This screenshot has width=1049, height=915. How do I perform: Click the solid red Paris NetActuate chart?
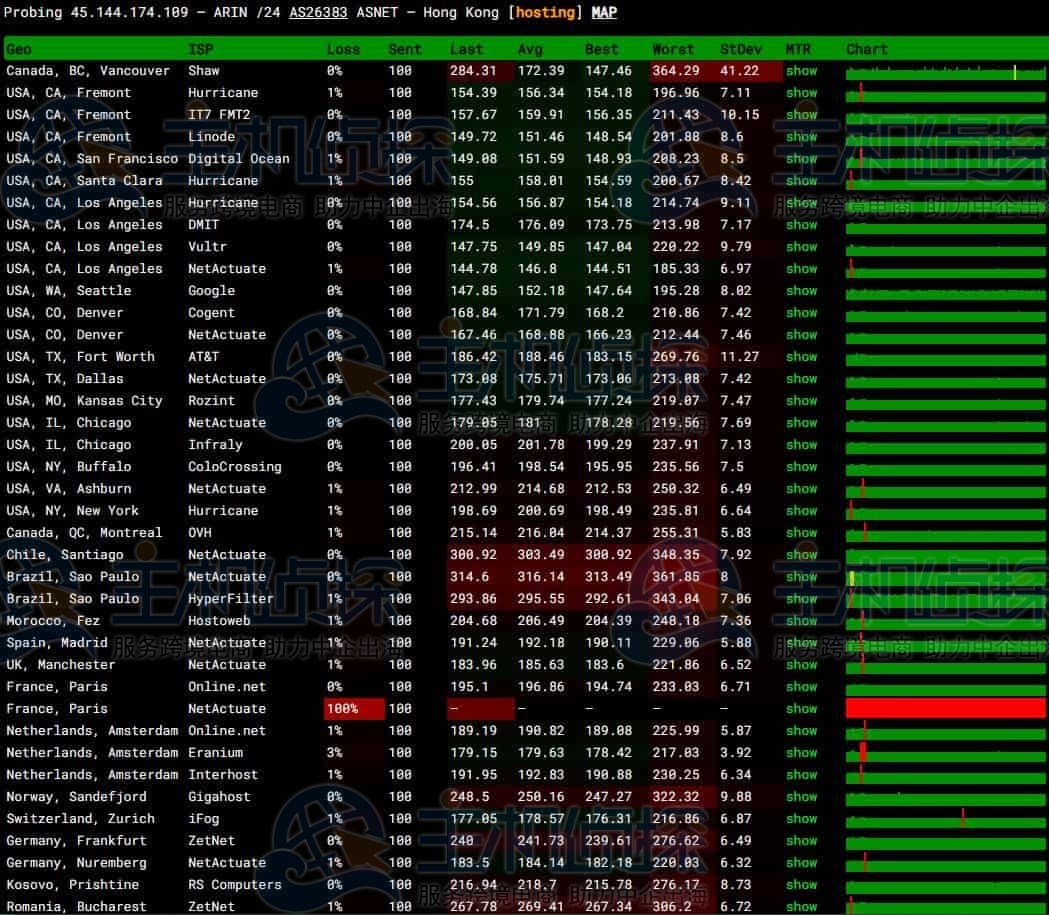[945, 709]
